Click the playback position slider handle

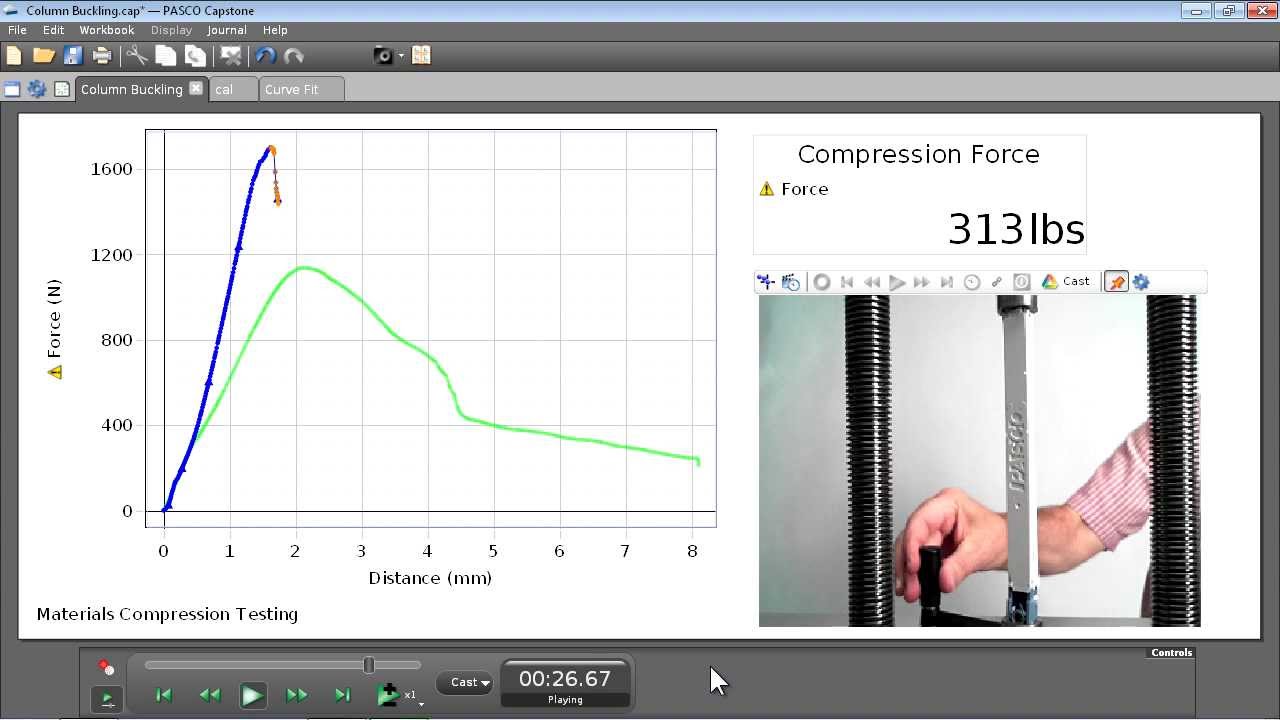369,665
